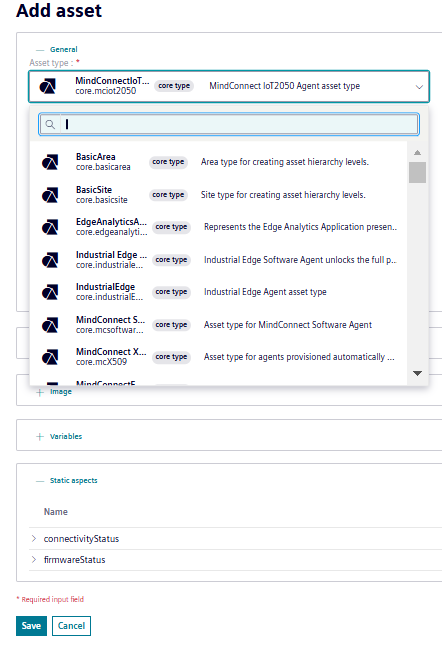442x645 pixels.
Task: Click text 'MindConnect IoT2050 Agent asset type'
Action: pyautogui.click(x=285, y=86)
